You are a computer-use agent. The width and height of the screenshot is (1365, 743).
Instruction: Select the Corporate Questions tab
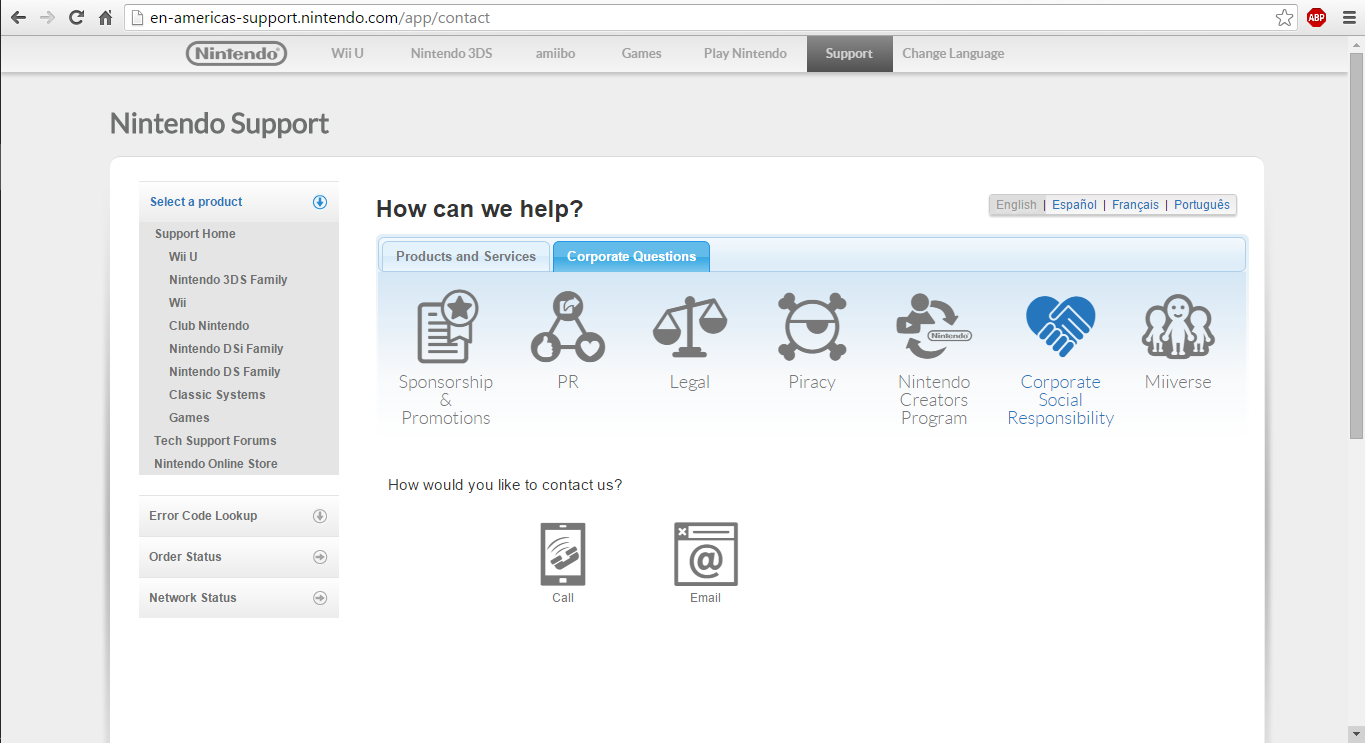pyautogui.click(x=631, y=256)
